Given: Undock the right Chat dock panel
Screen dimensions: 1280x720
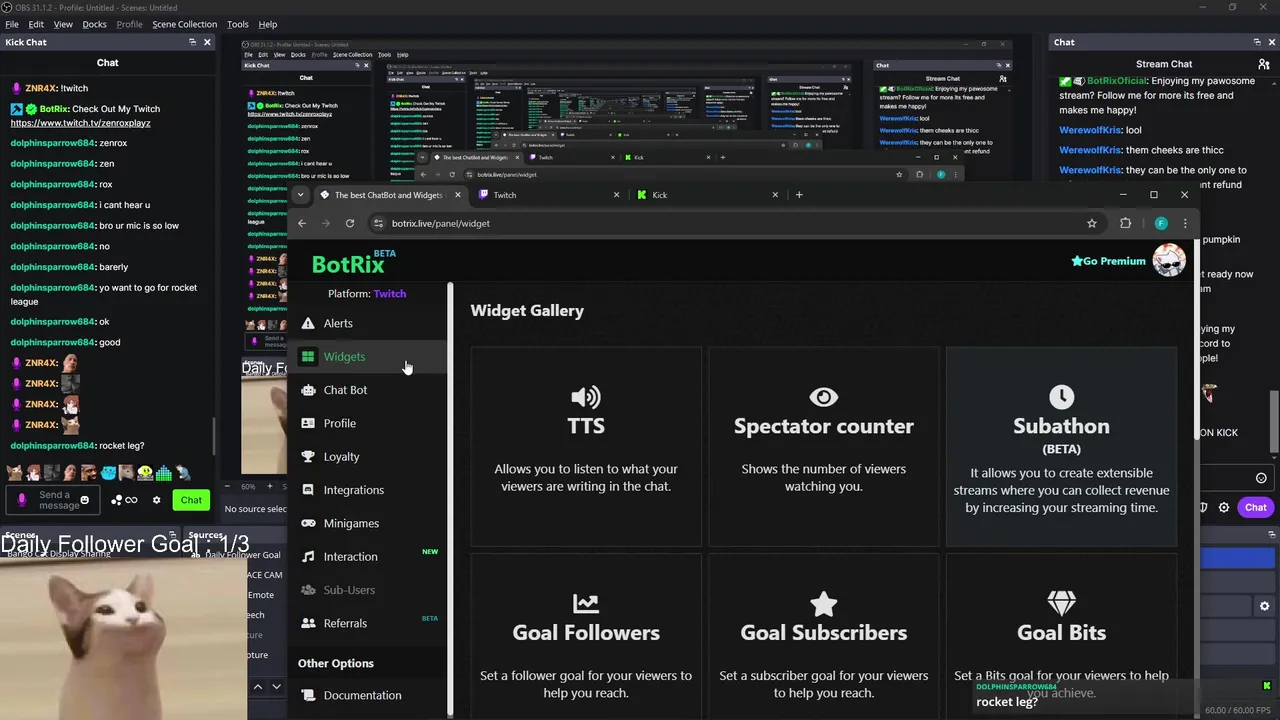Looking at the screenshot, I should [1257, 42].
